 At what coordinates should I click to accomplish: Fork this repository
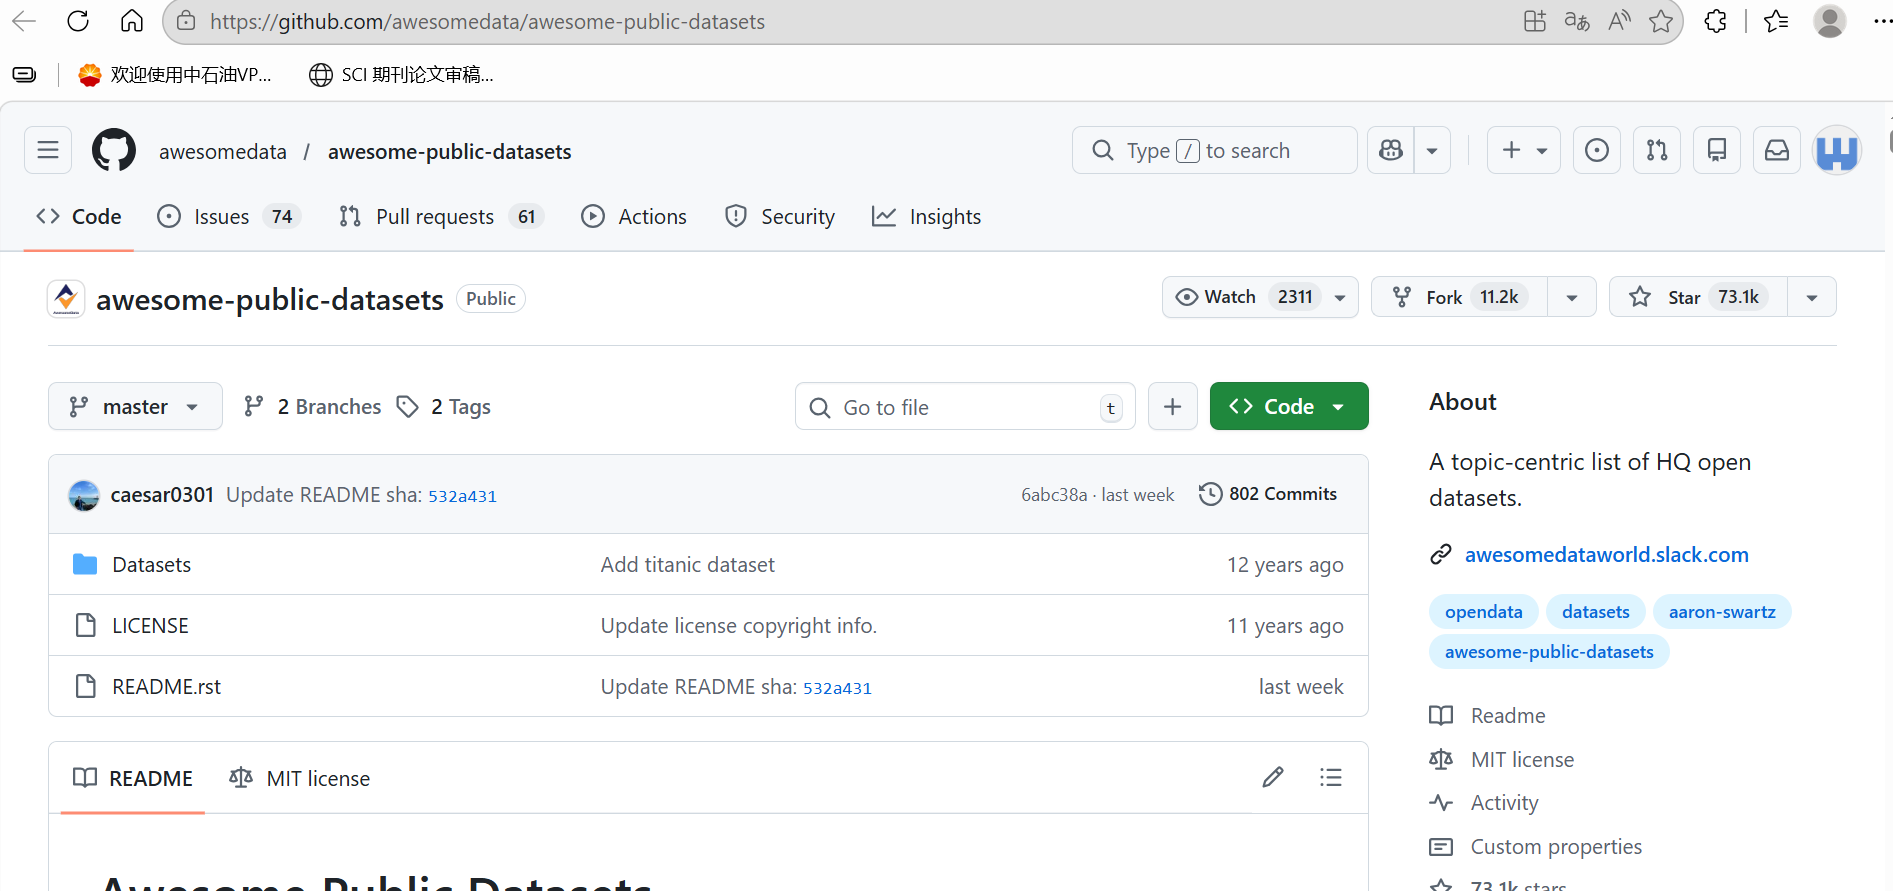pos(1460,297)
